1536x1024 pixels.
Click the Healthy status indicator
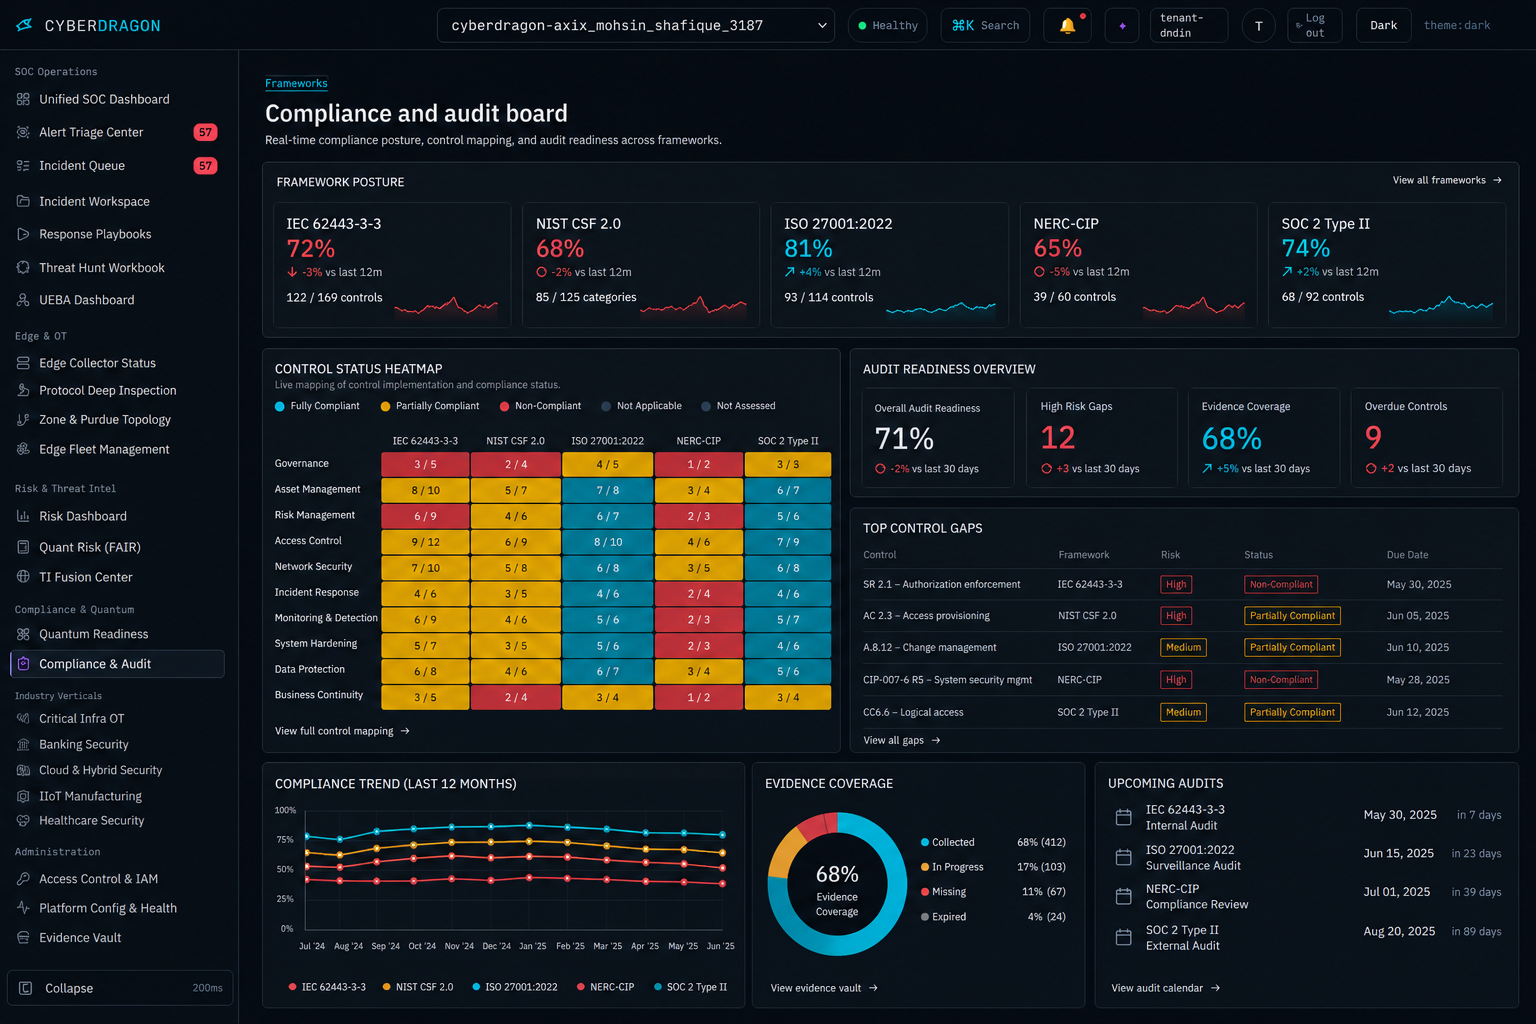coord(888,25)
